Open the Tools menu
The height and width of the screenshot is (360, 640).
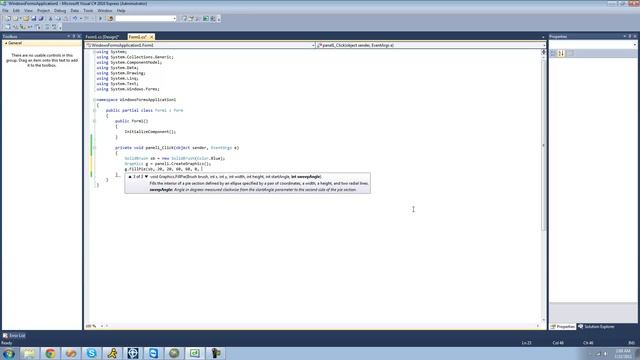(x=88, y=11)
